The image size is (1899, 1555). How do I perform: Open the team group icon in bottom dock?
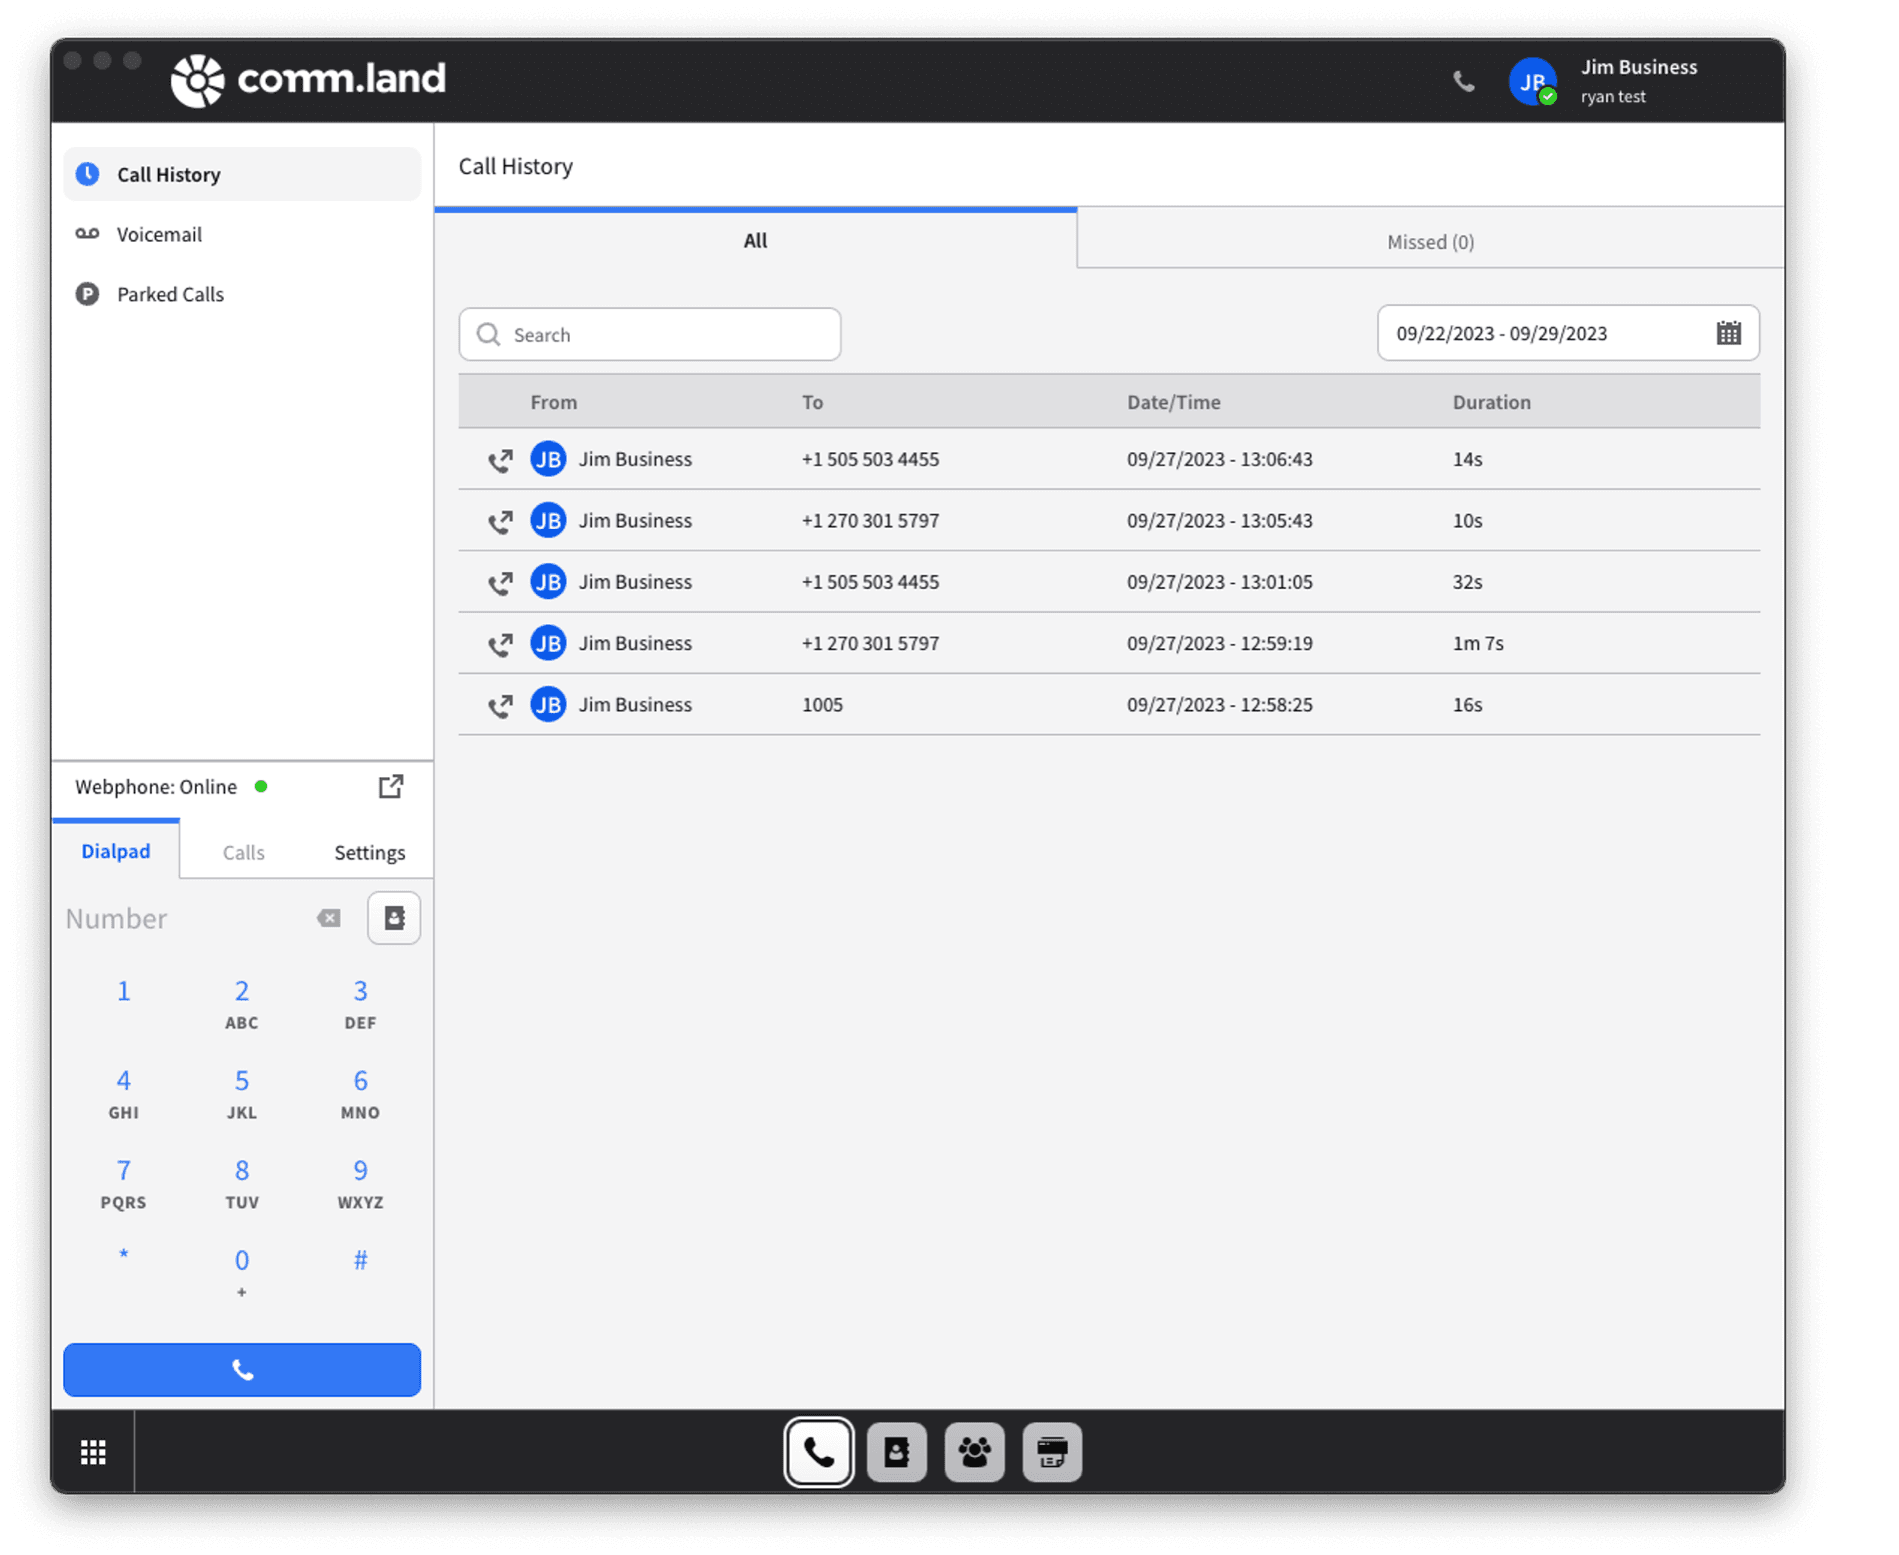coord(974,1452)
